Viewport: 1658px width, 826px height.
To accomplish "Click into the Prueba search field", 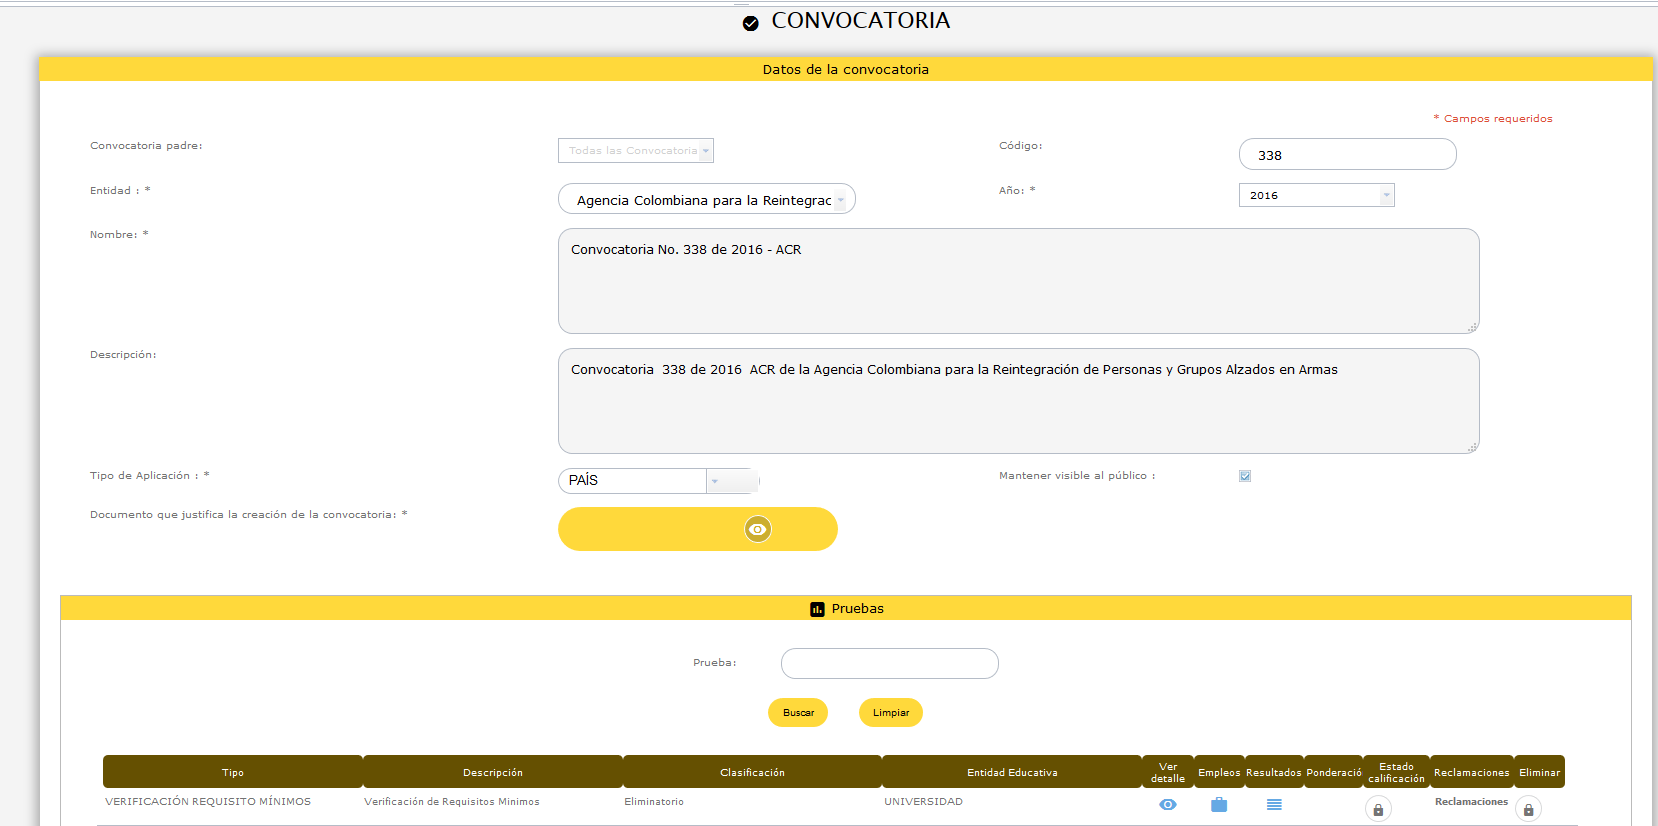I will pyautogui.click(x=889, y=664).
